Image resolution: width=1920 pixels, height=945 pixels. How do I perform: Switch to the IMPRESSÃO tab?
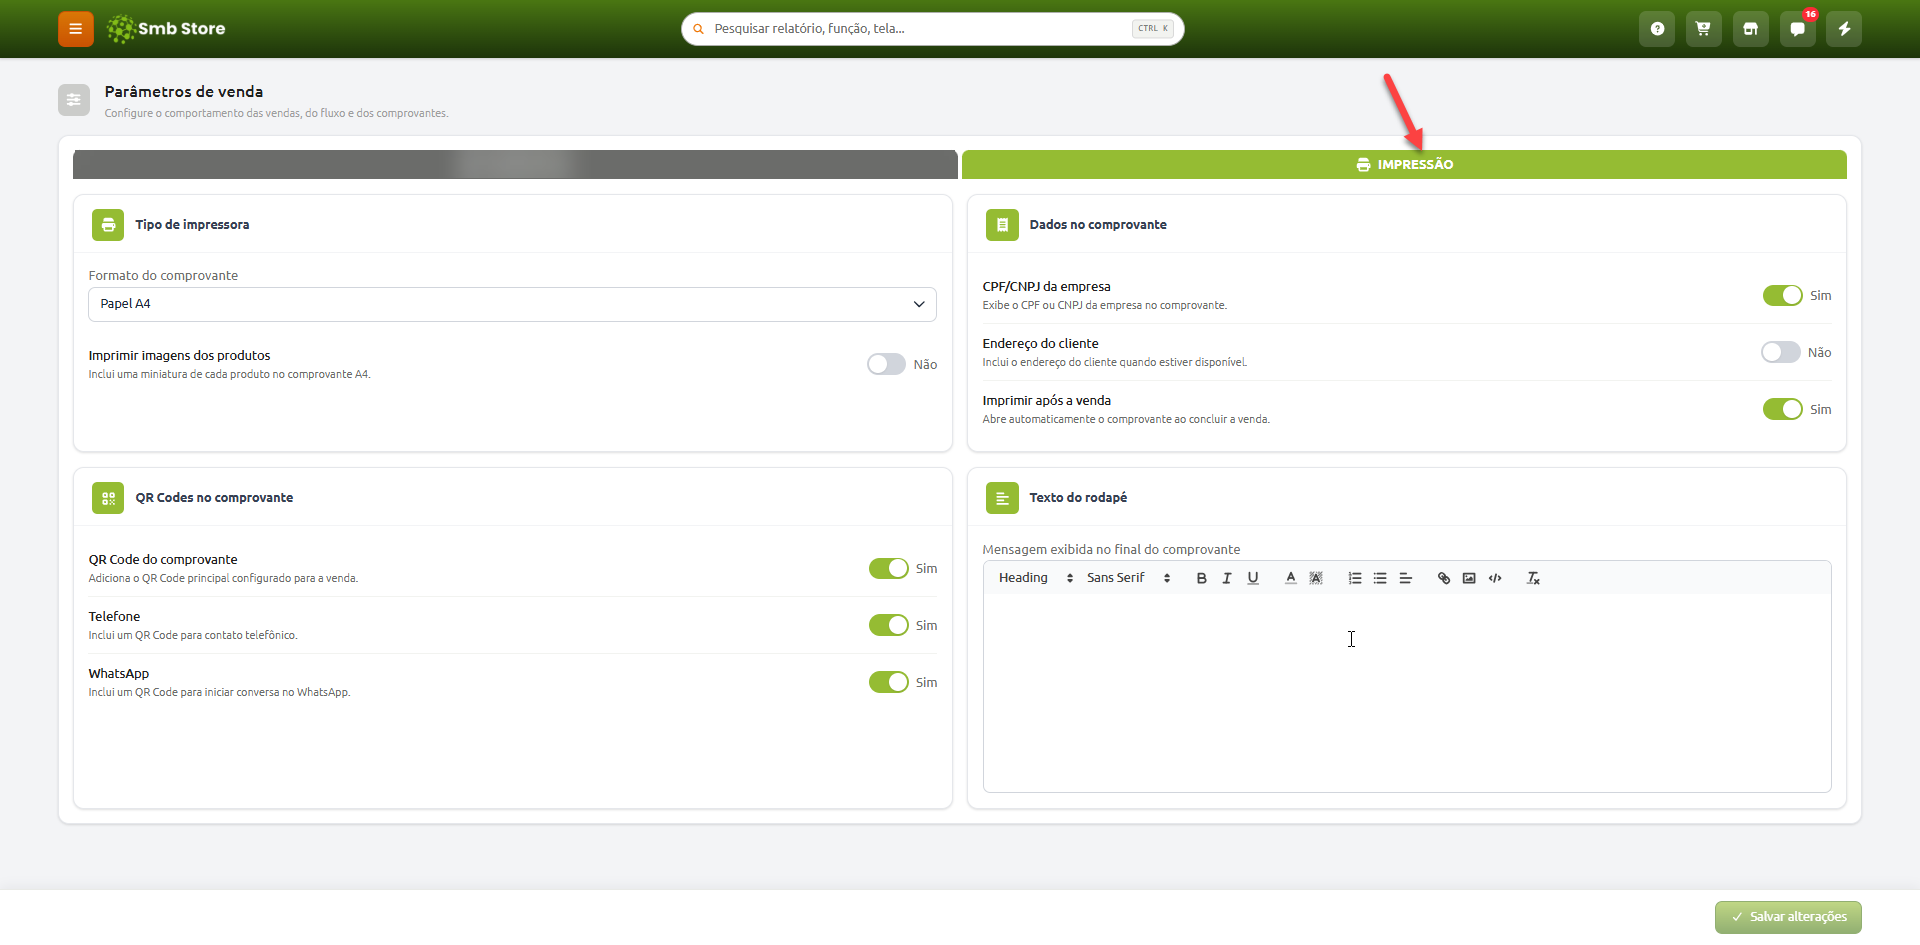pos(1404,164)
